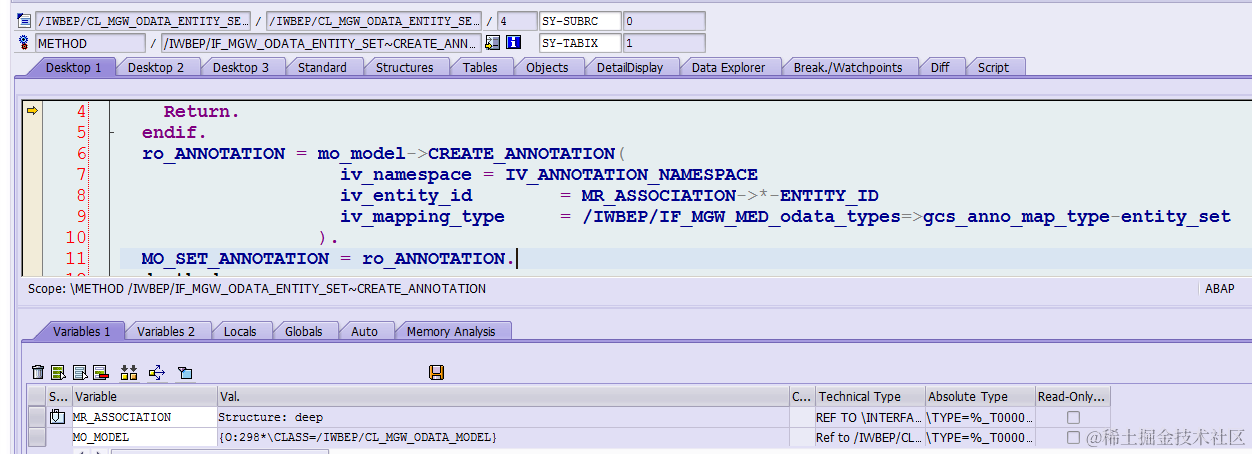The image size is (1252, 454).
Task: Toggle read-only checkbox for MO_MODEL
Action: point(1073,437)
